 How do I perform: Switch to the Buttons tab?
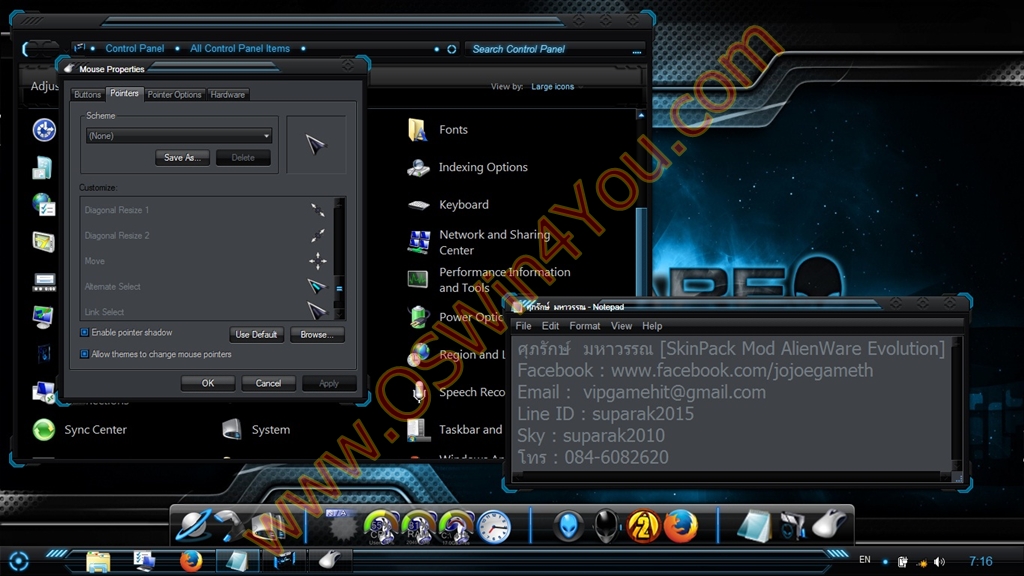pyautogui.click(x=88, y=95)
